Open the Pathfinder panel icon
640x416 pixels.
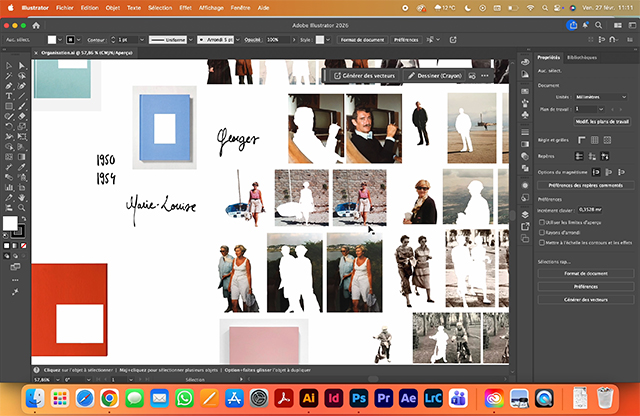[x=525, y=168]
